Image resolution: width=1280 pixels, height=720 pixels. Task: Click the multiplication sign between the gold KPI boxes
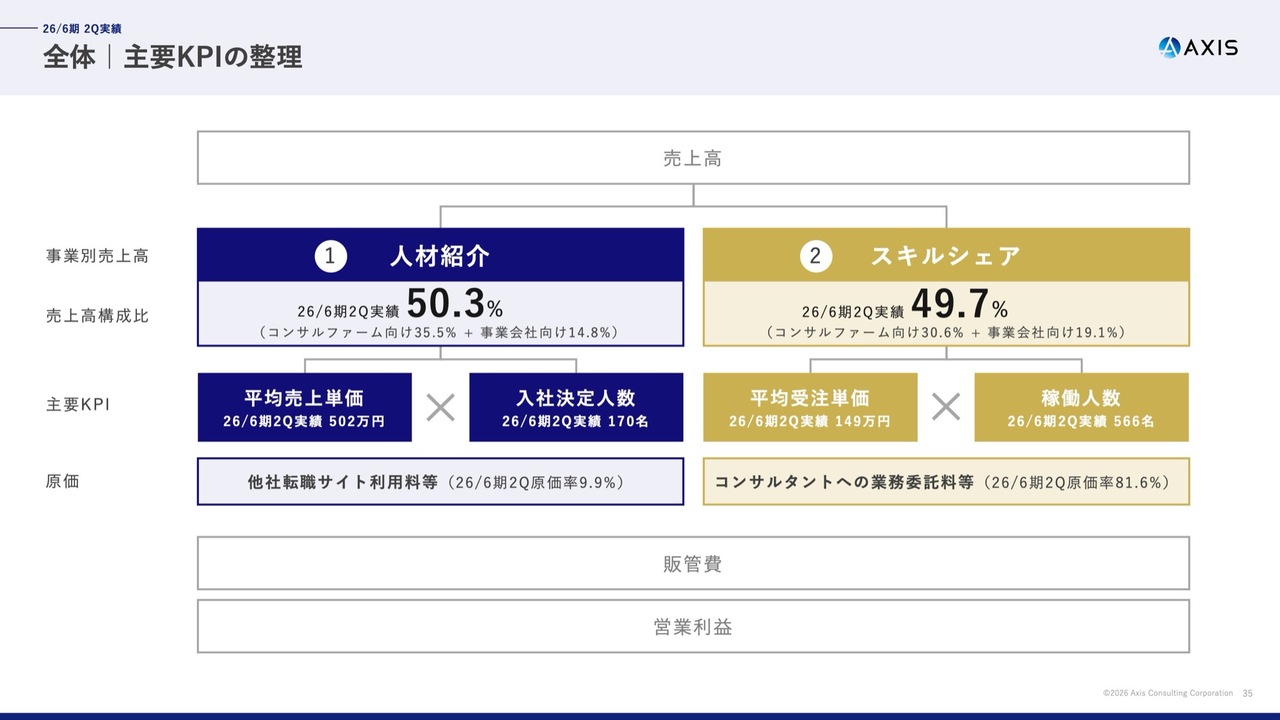tap(946, 407)
